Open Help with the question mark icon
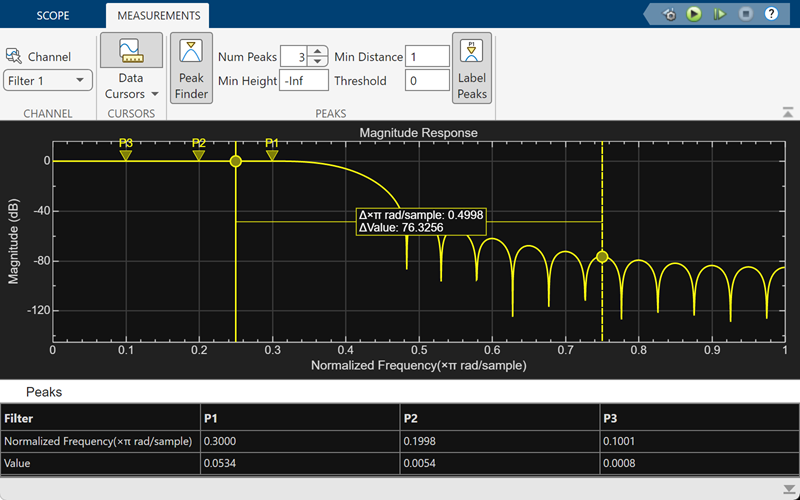The image size is (800, 500). [x=771, y=14]
